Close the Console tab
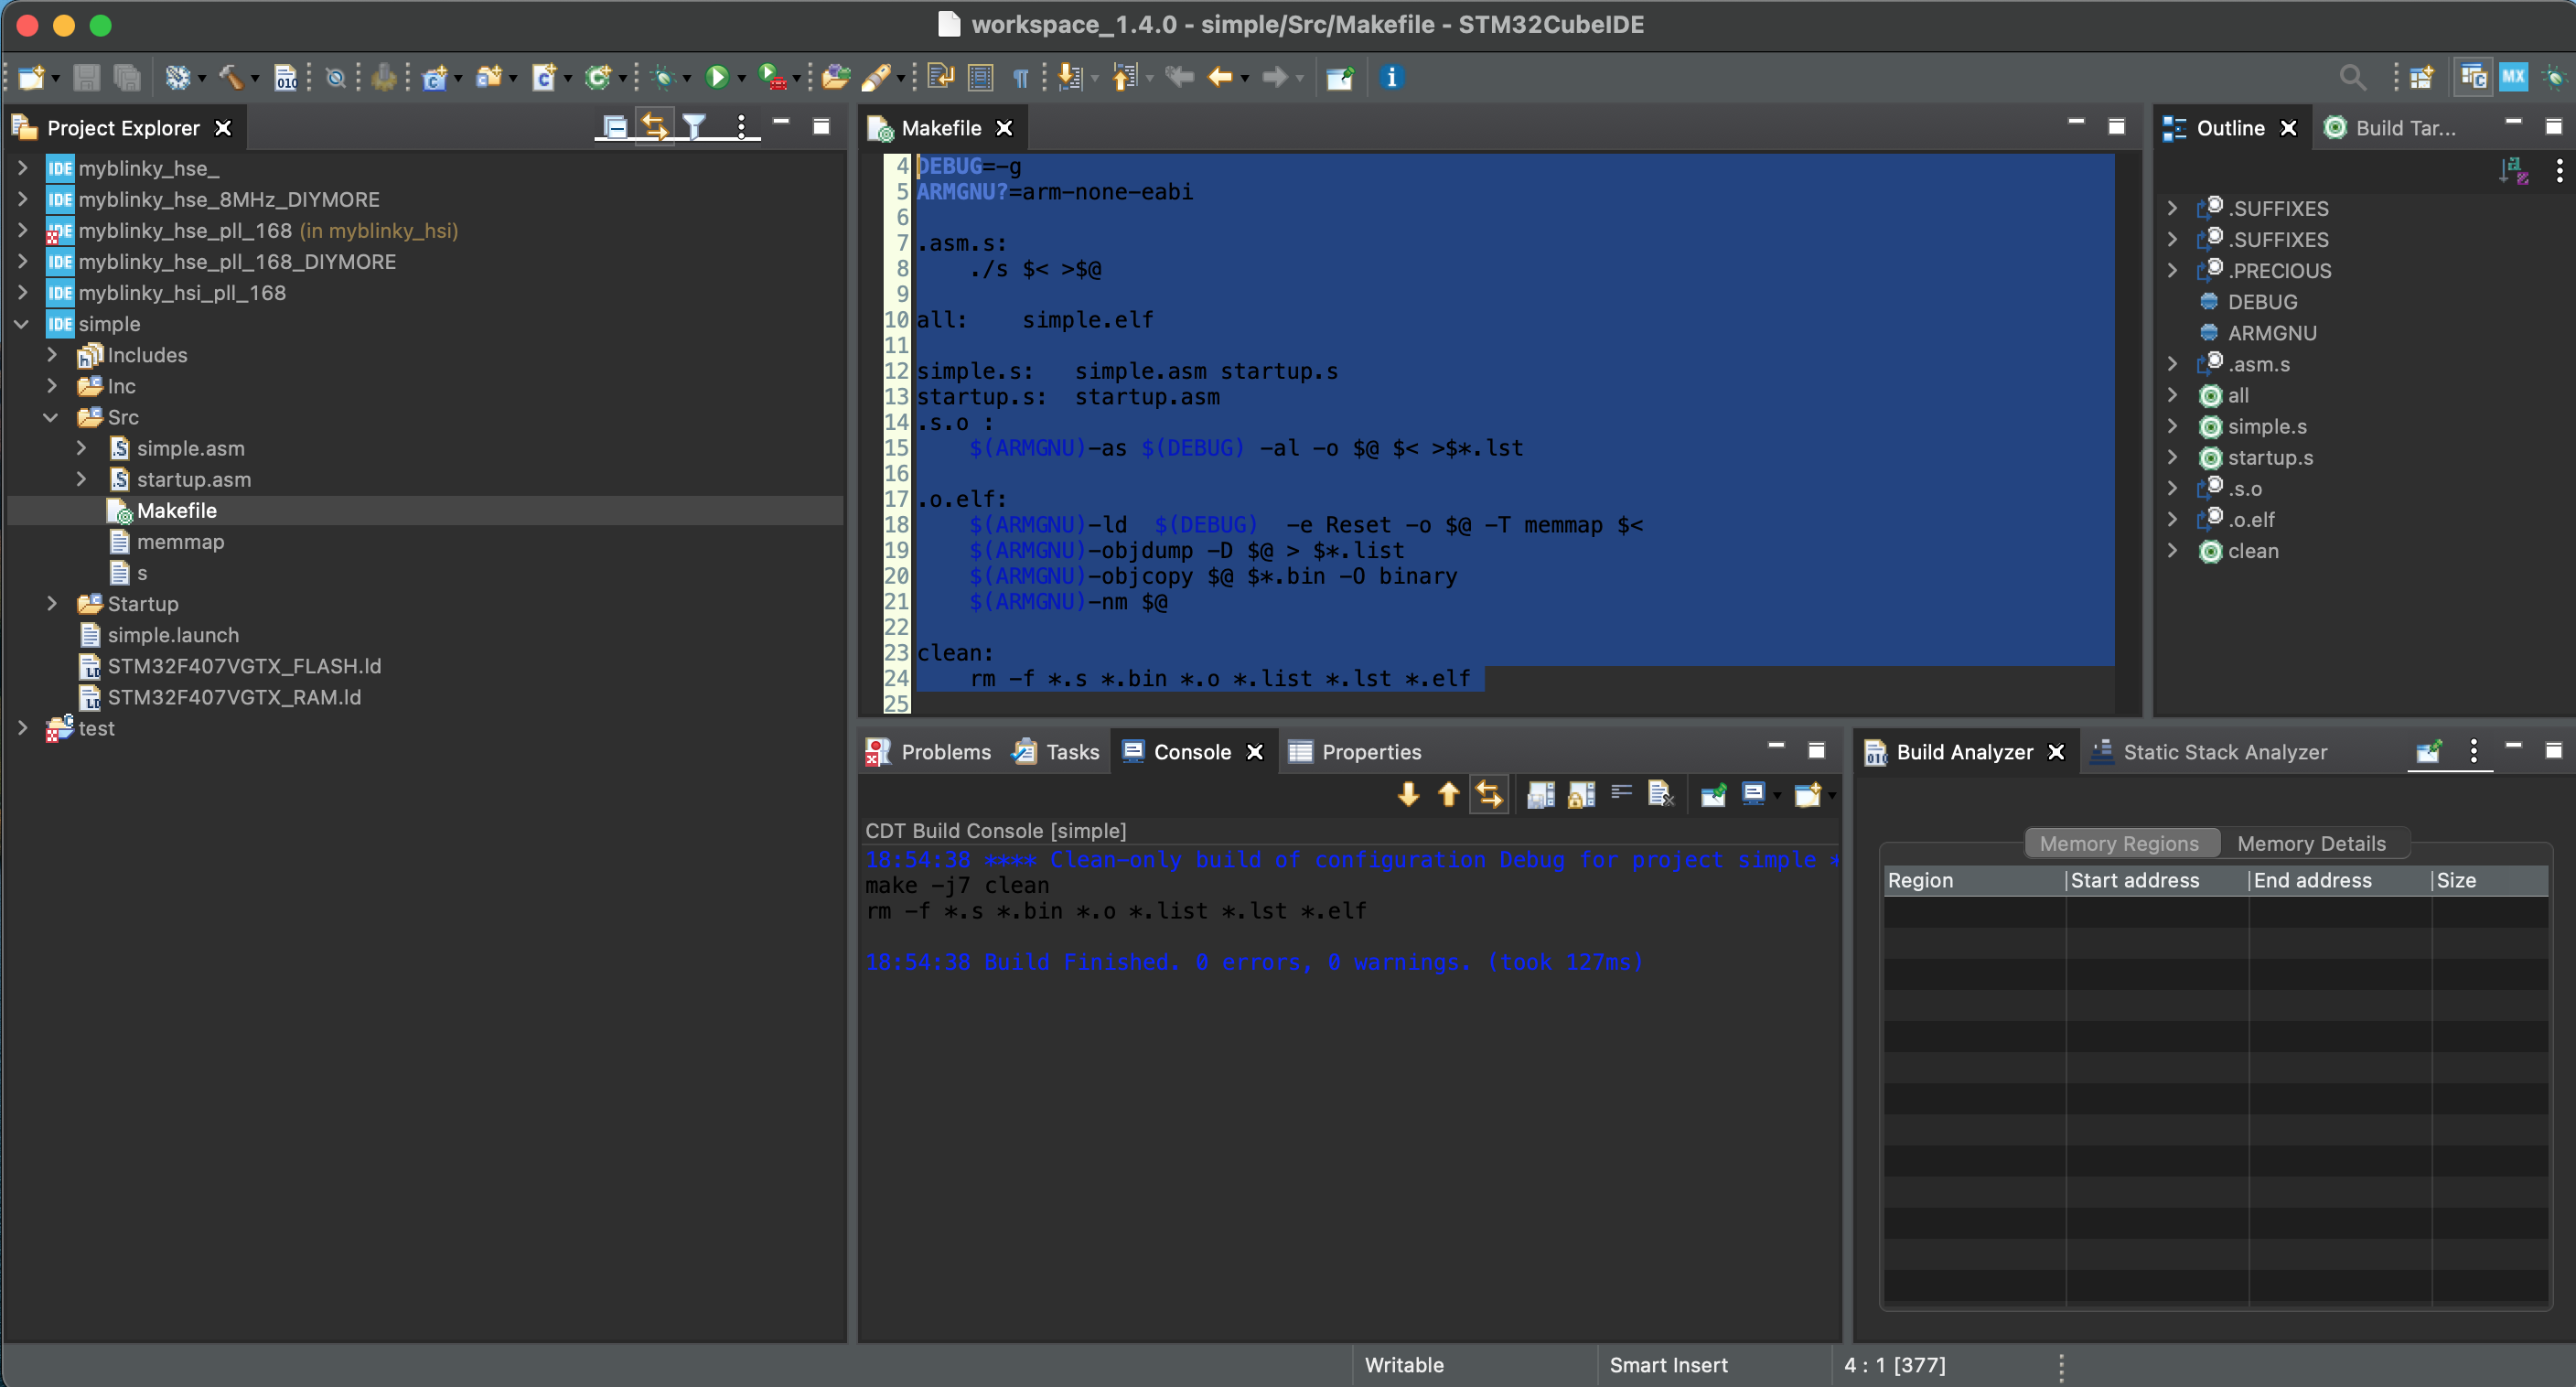The image size is (2576, 1387). (1255, 752)
